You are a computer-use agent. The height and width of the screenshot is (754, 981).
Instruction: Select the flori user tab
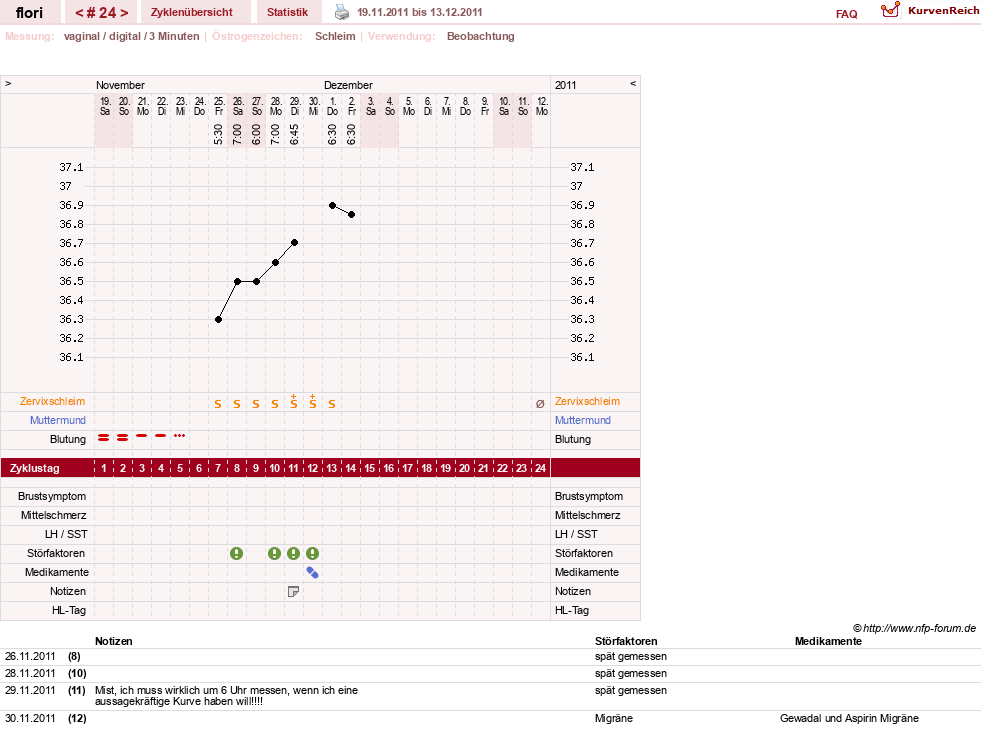(29, 12)
